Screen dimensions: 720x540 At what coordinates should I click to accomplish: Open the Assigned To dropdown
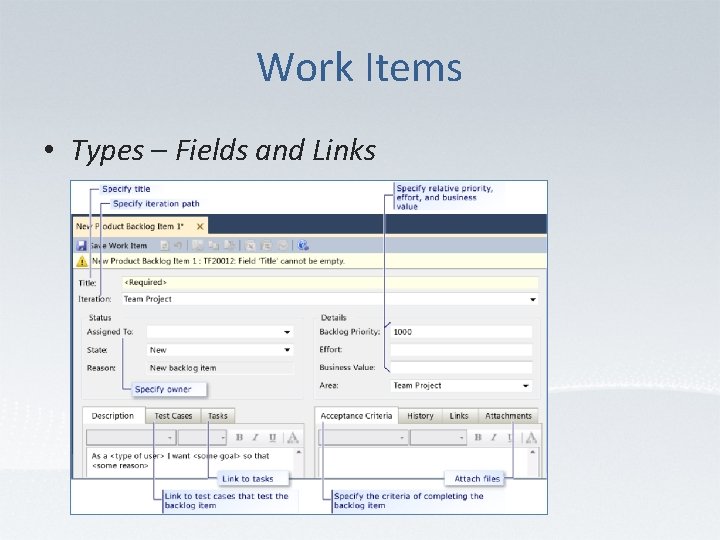click(287, 332)
